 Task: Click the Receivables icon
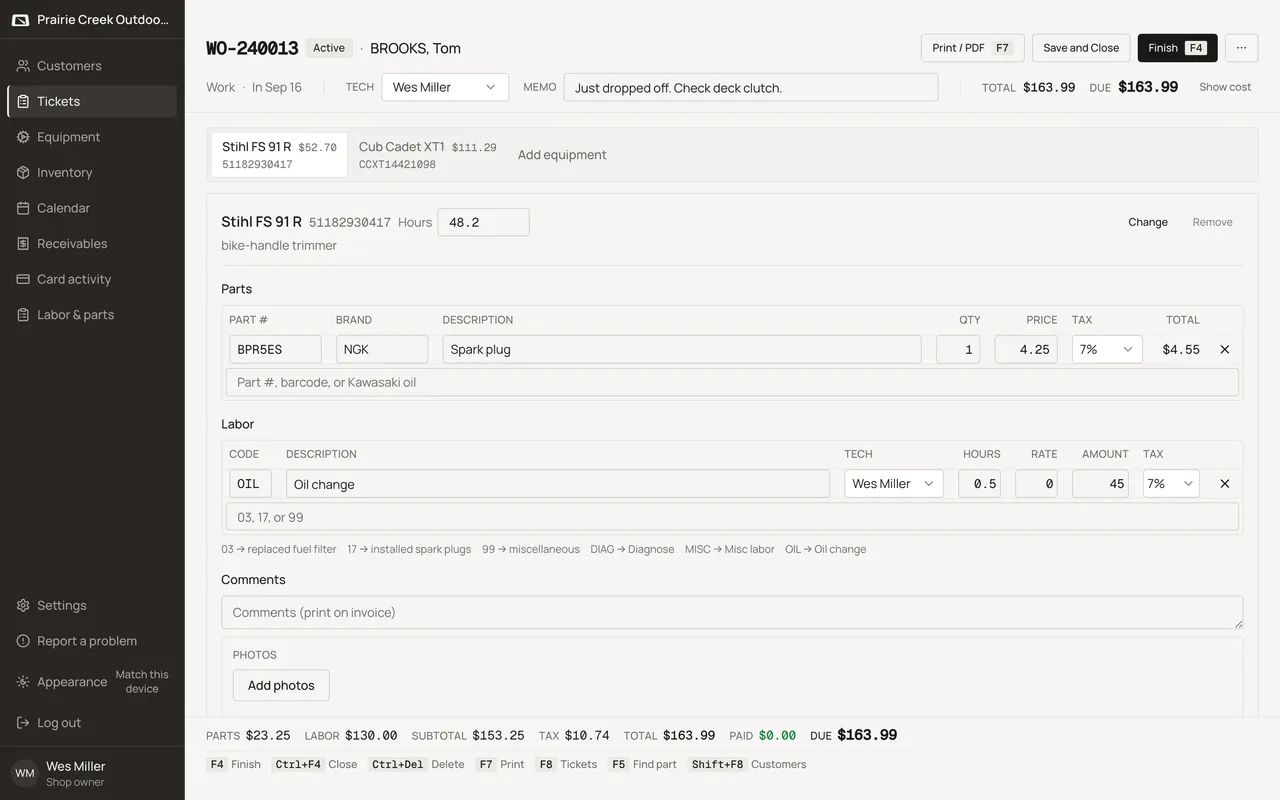point(23,243)
